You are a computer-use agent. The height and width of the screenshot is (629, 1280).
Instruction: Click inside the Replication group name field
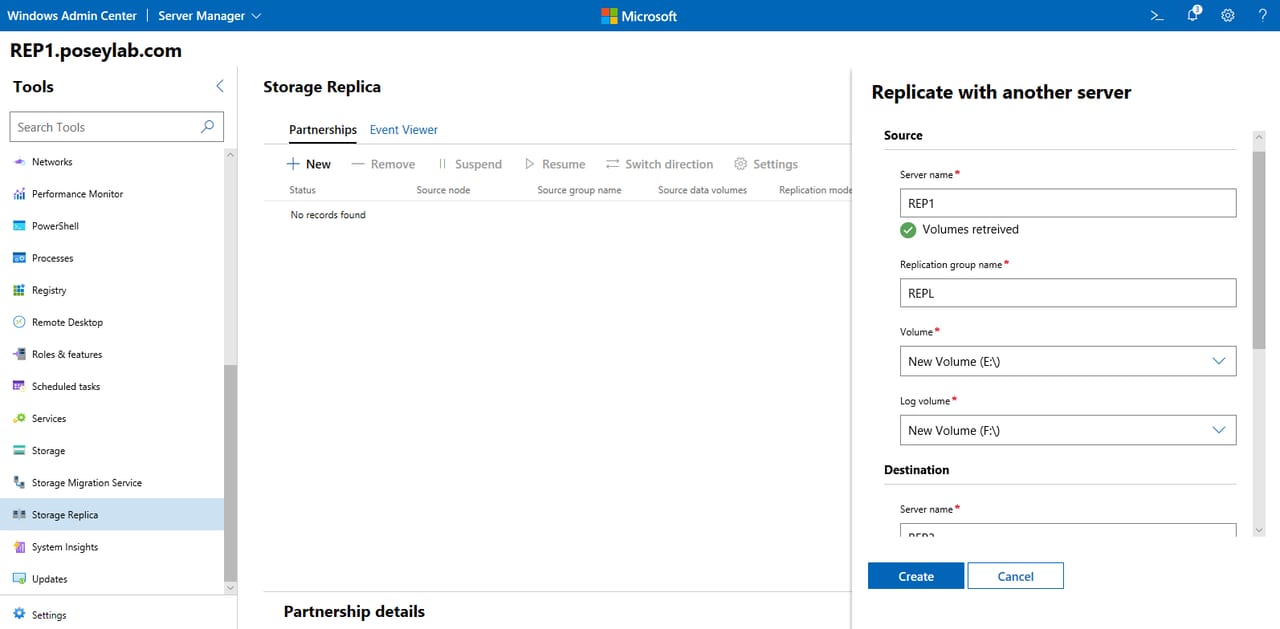[1067, 292]
